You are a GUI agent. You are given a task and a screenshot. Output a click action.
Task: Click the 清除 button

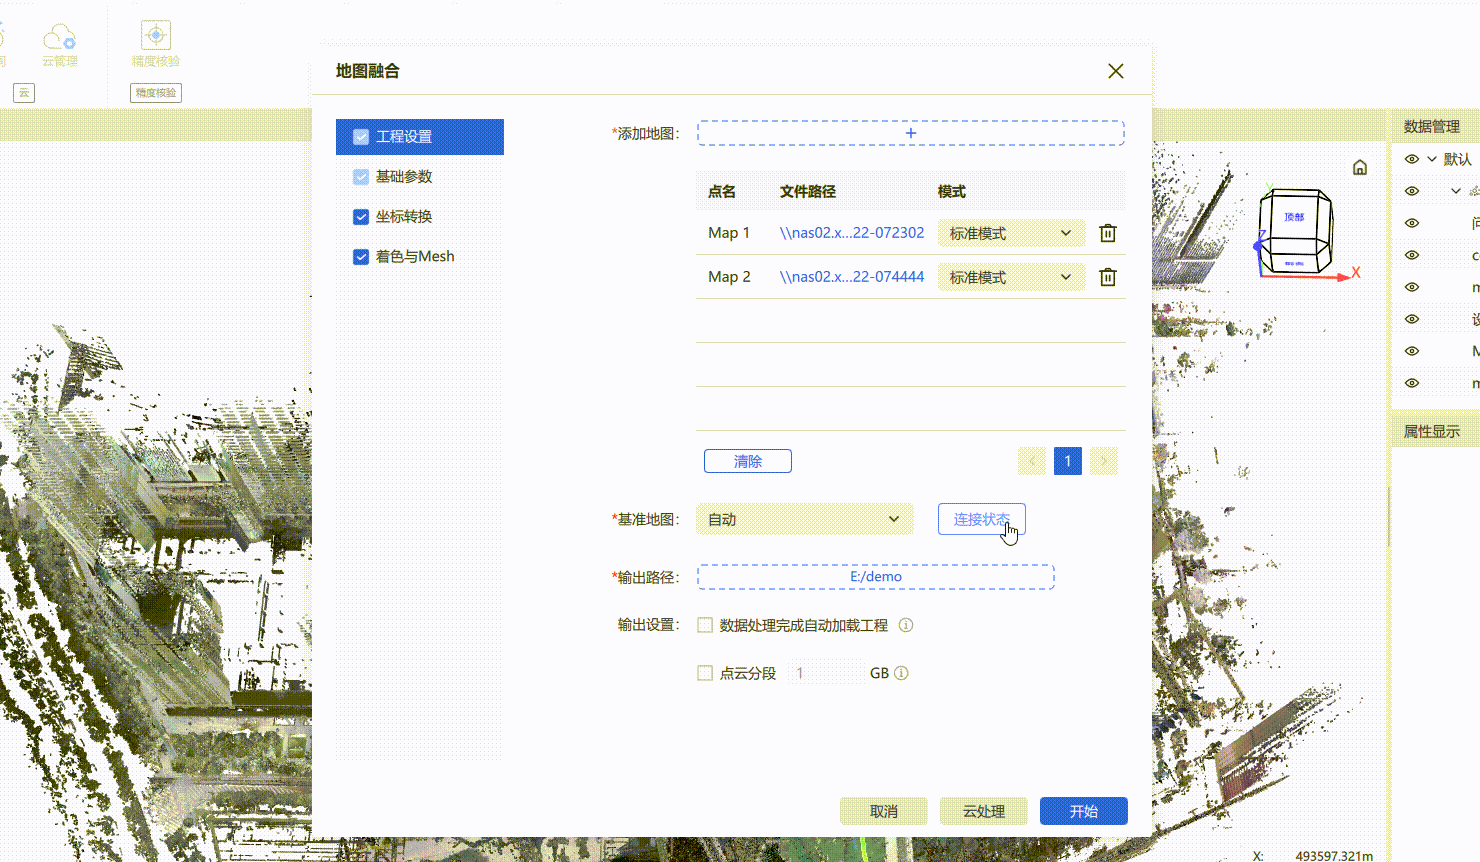click(748, 461)
